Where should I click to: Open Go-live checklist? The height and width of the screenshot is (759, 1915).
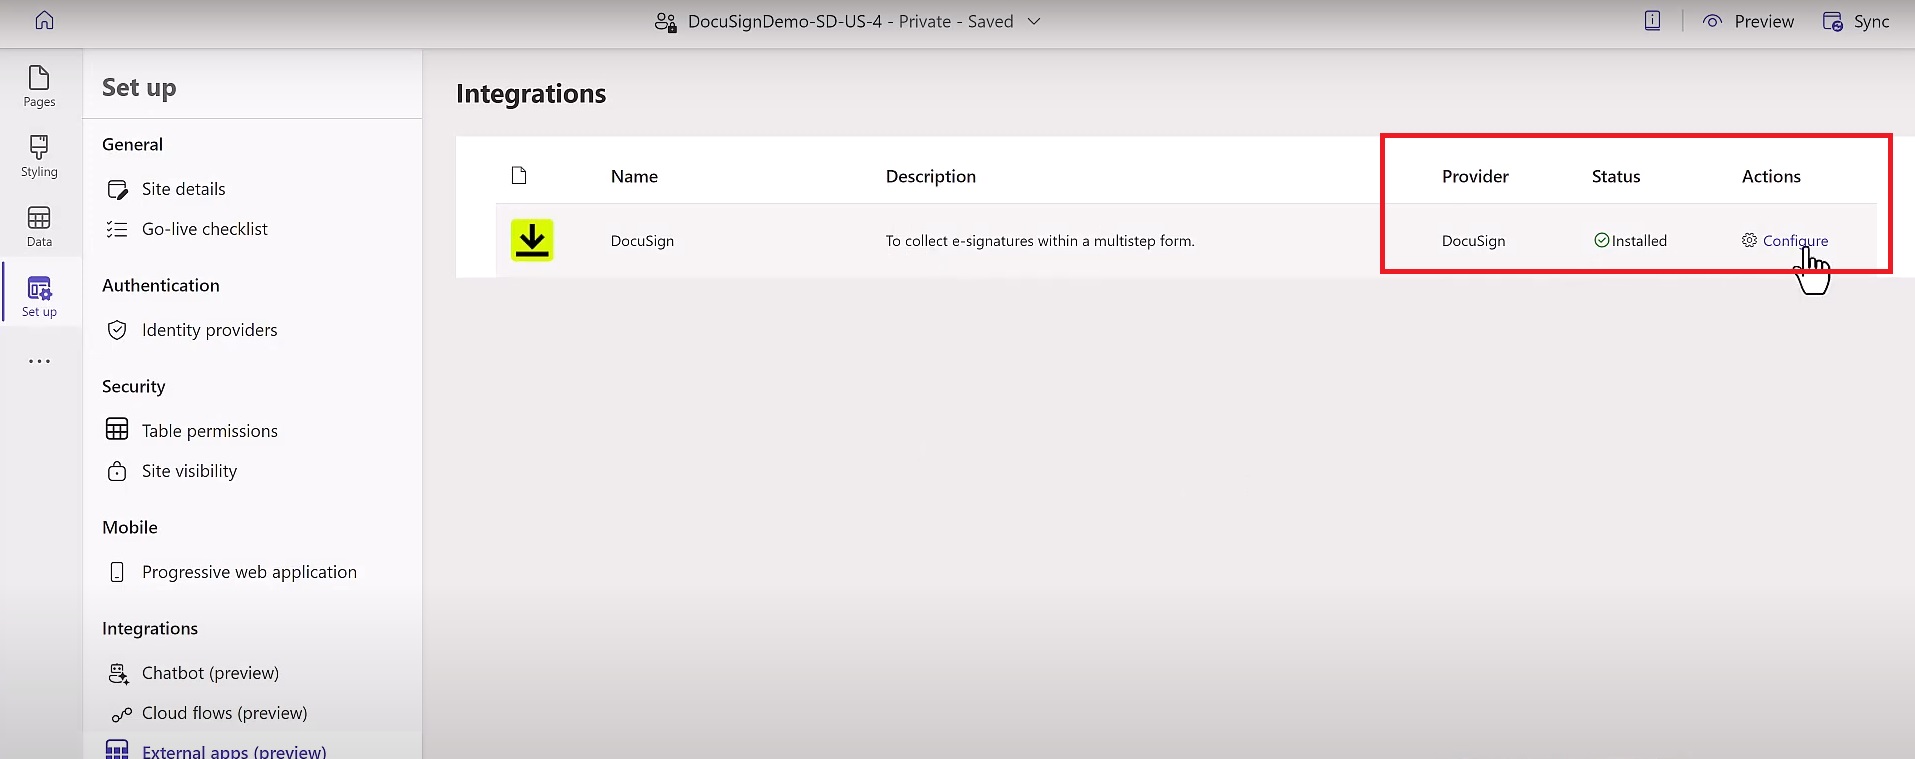(204, 229)
